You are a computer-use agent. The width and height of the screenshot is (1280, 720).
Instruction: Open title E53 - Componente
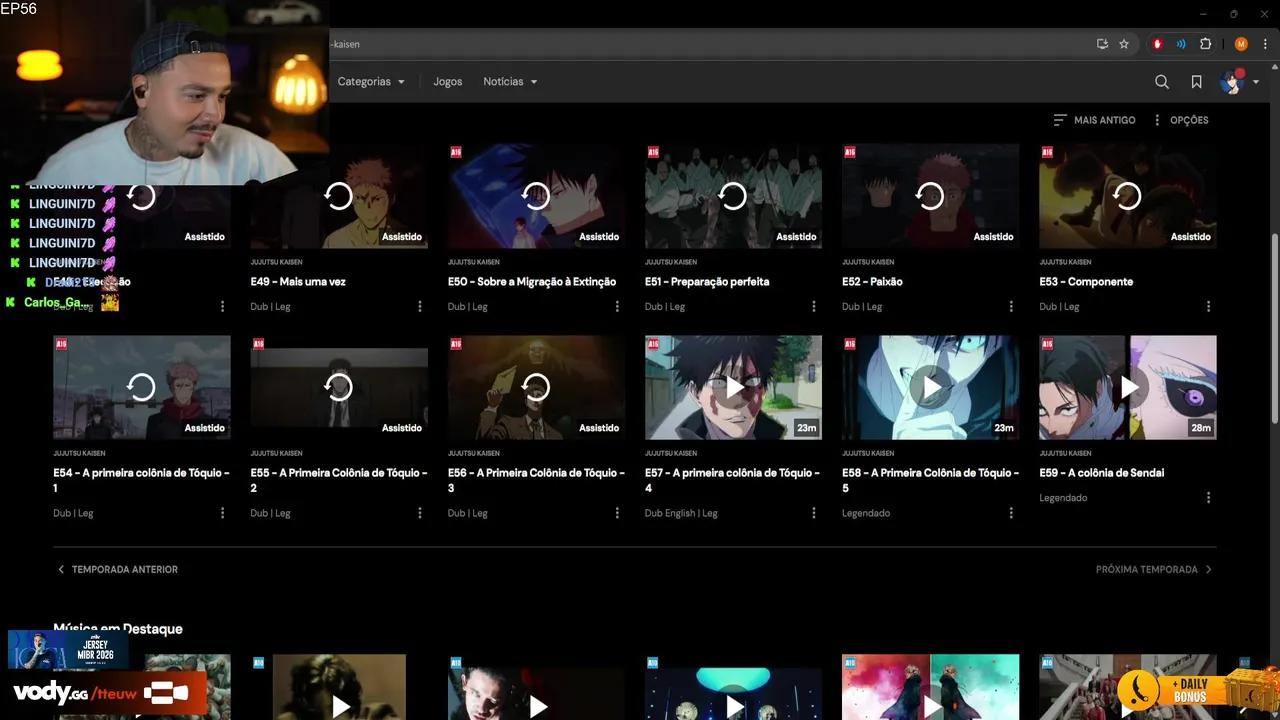coord(1086,282)
